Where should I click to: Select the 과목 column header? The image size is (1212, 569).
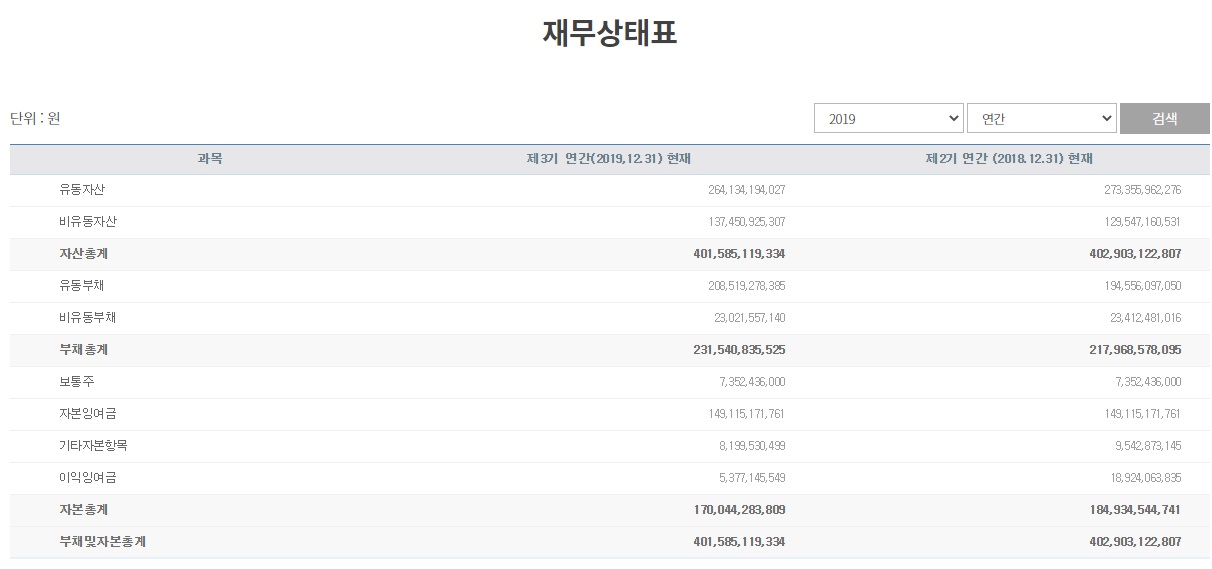click(x=210, y=159)
